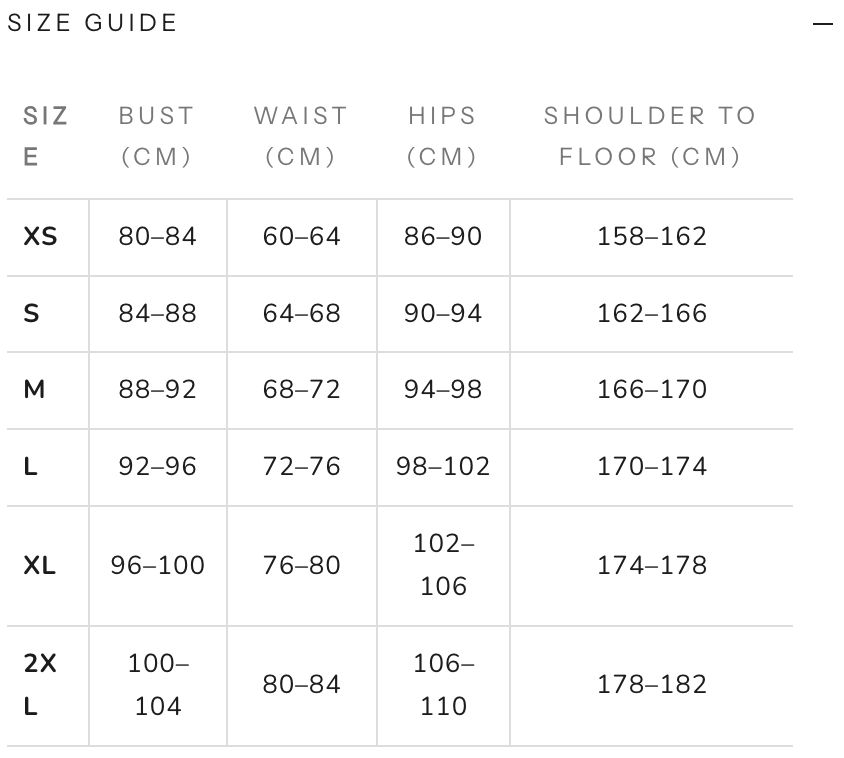
Task: Click the XL size label
Action: pyautogui.click(x=39, y=565)
